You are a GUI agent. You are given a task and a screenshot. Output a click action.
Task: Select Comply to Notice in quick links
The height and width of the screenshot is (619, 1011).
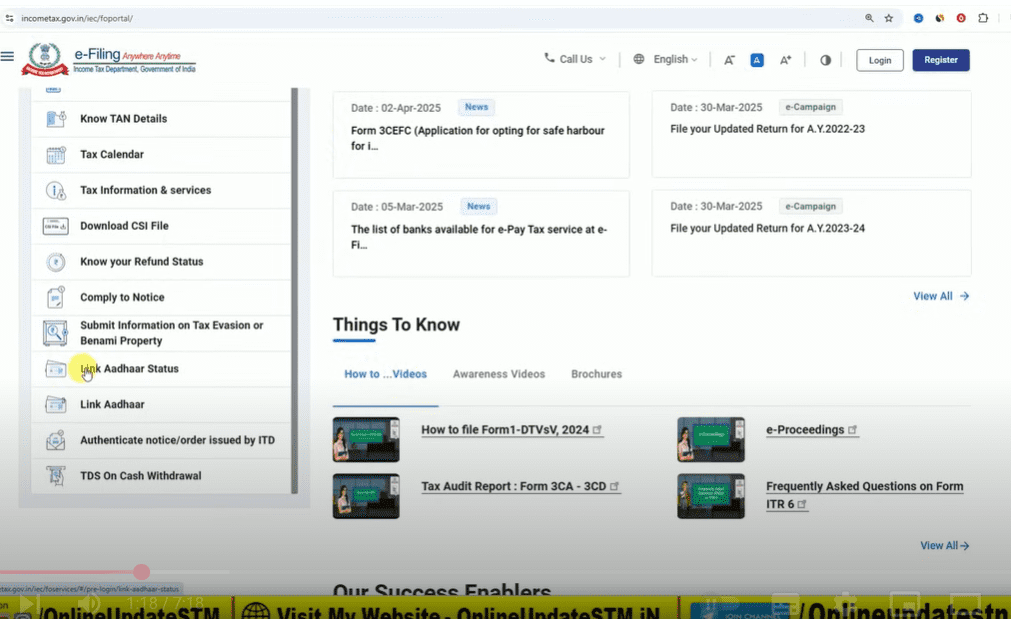click(x=161, y=297)
